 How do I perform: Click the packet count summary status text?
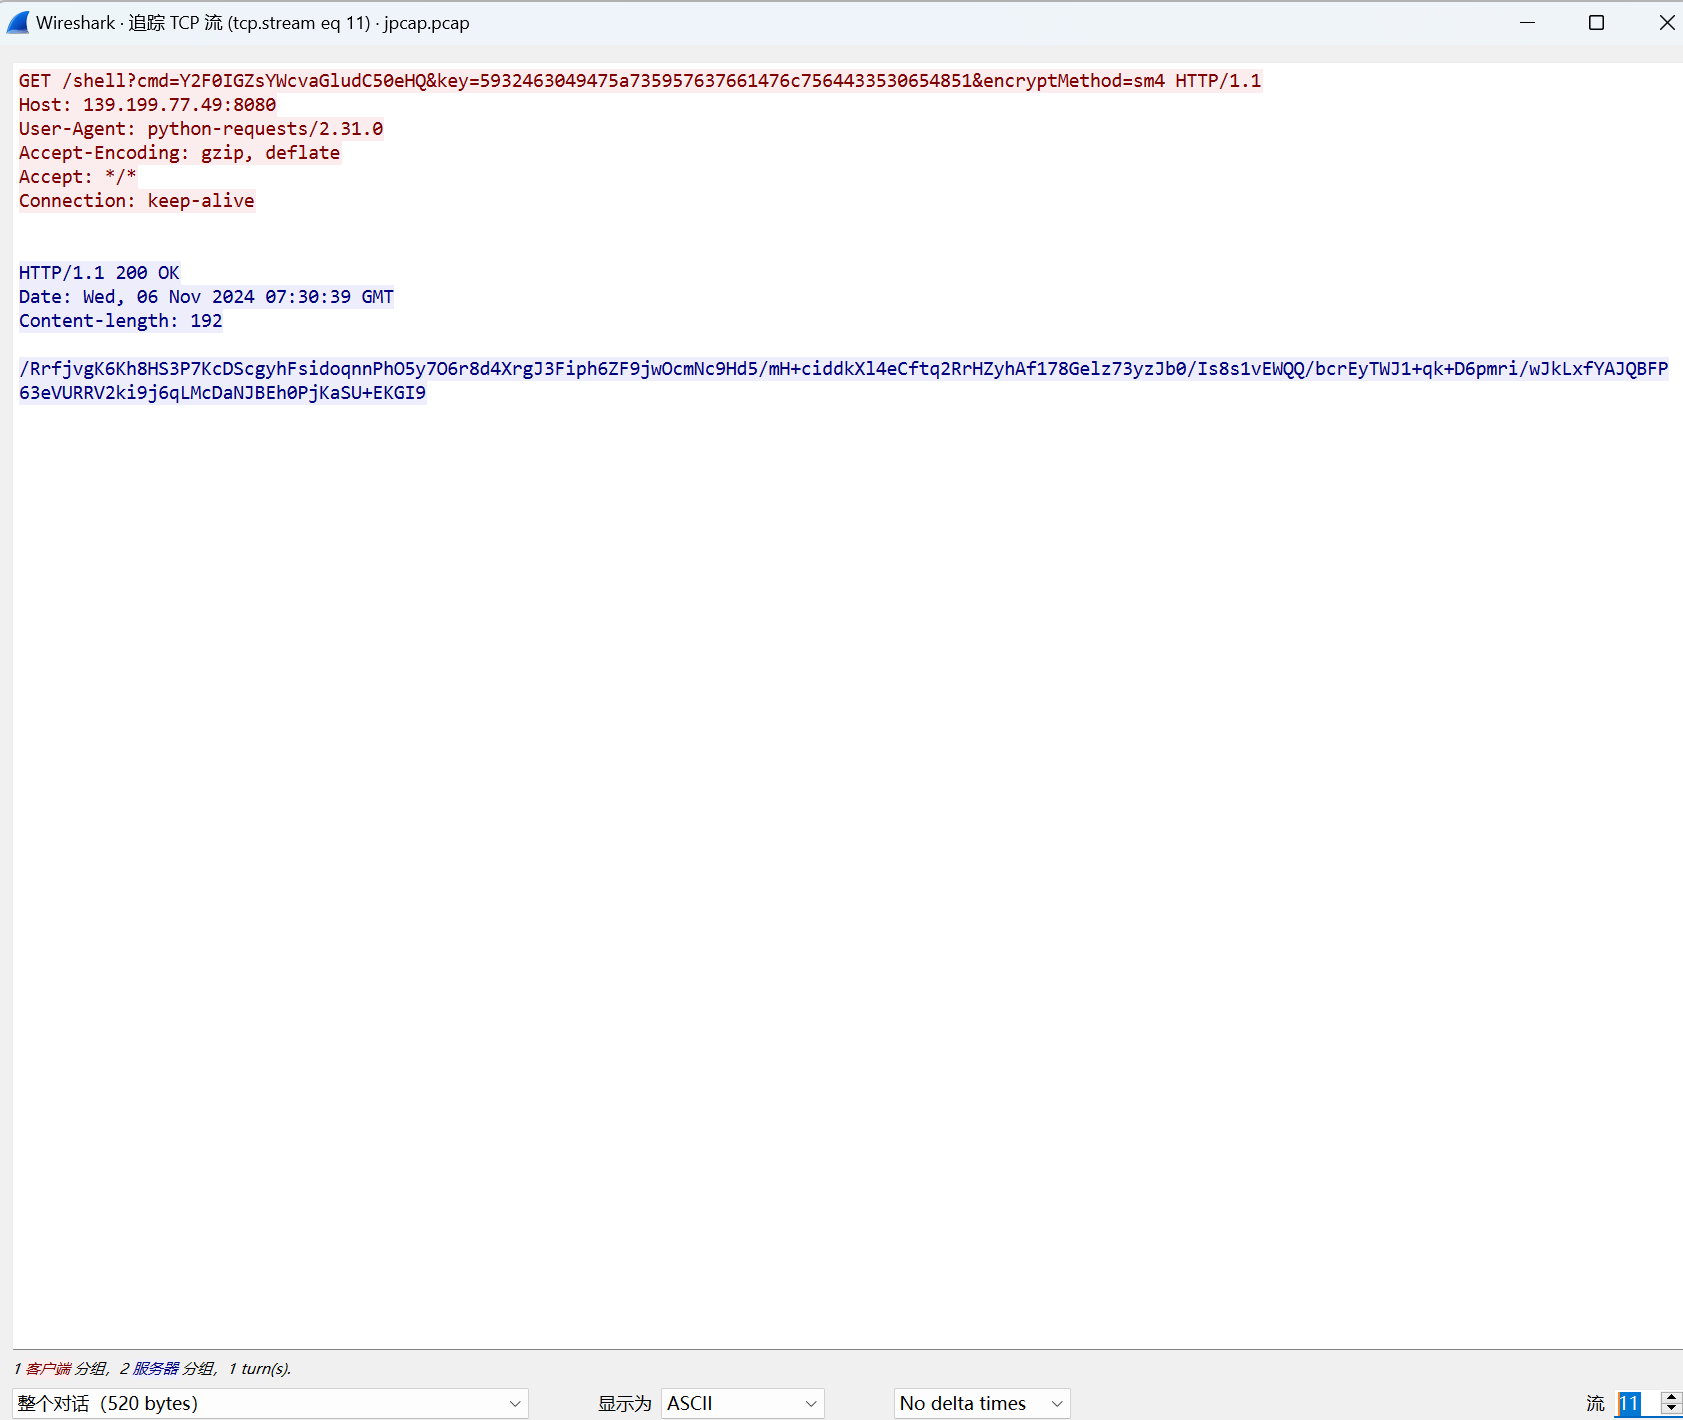tap(152, 1368)
